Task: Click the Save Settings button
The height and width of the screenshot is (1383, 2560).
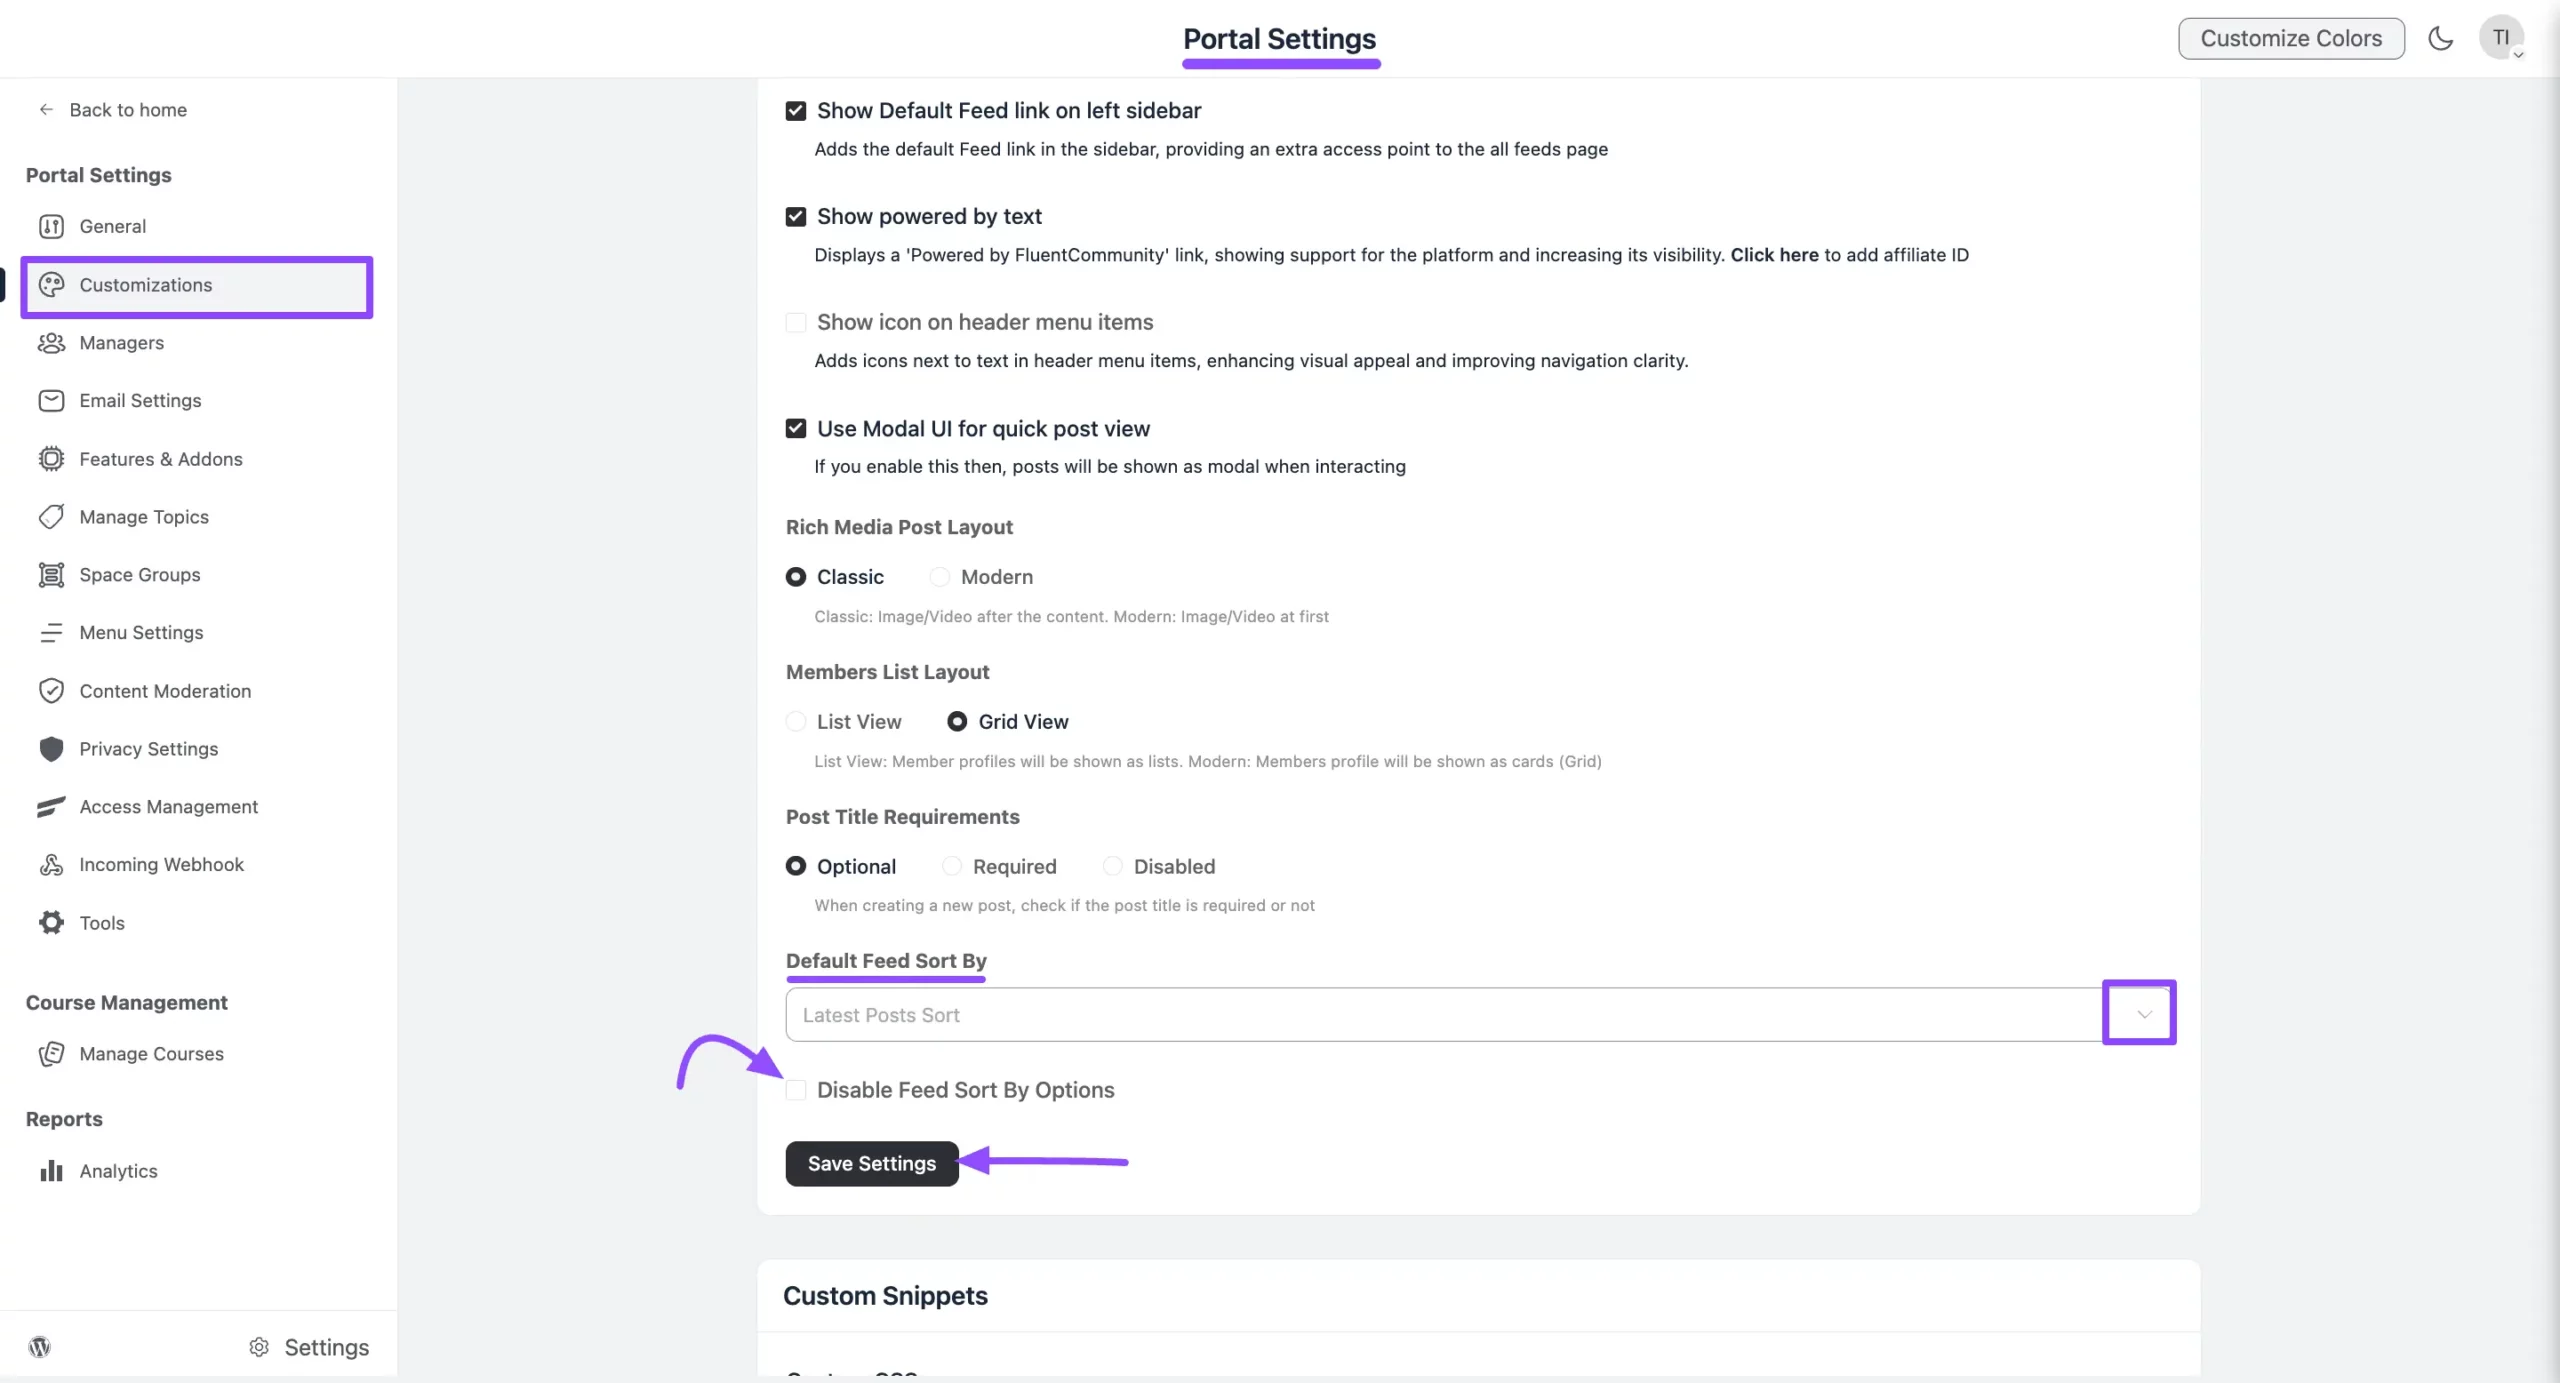Action: point(872,1163)
